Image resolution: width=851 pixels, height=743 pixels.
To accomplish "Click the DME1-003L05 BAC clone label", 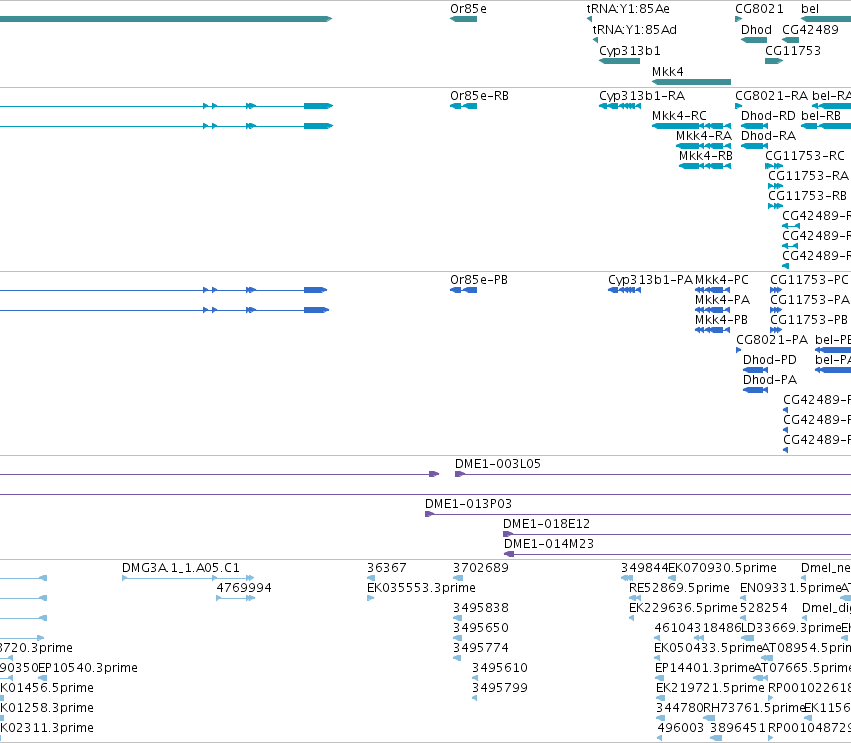I will [x=498, y=464].
